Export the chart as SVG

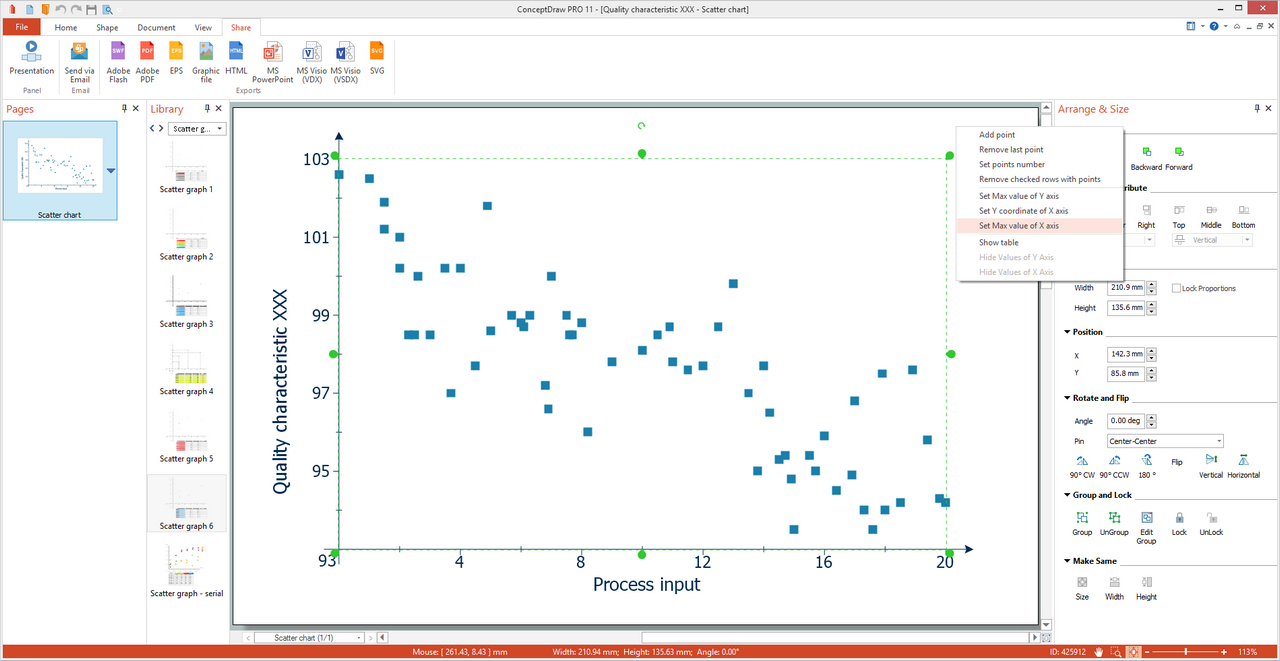tap(377, 57)
